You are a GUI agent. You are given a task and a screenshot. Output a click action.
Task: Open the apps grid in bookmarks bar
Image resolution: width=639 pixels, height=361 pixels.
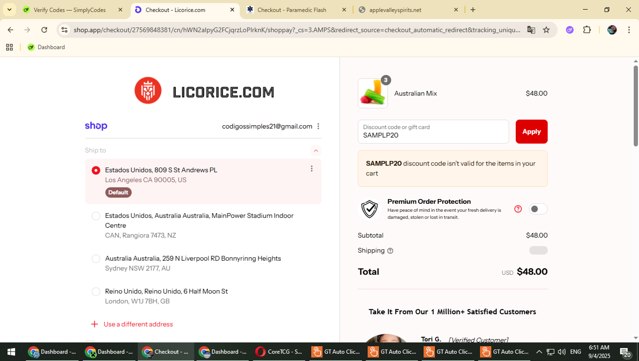pos(9,47)
